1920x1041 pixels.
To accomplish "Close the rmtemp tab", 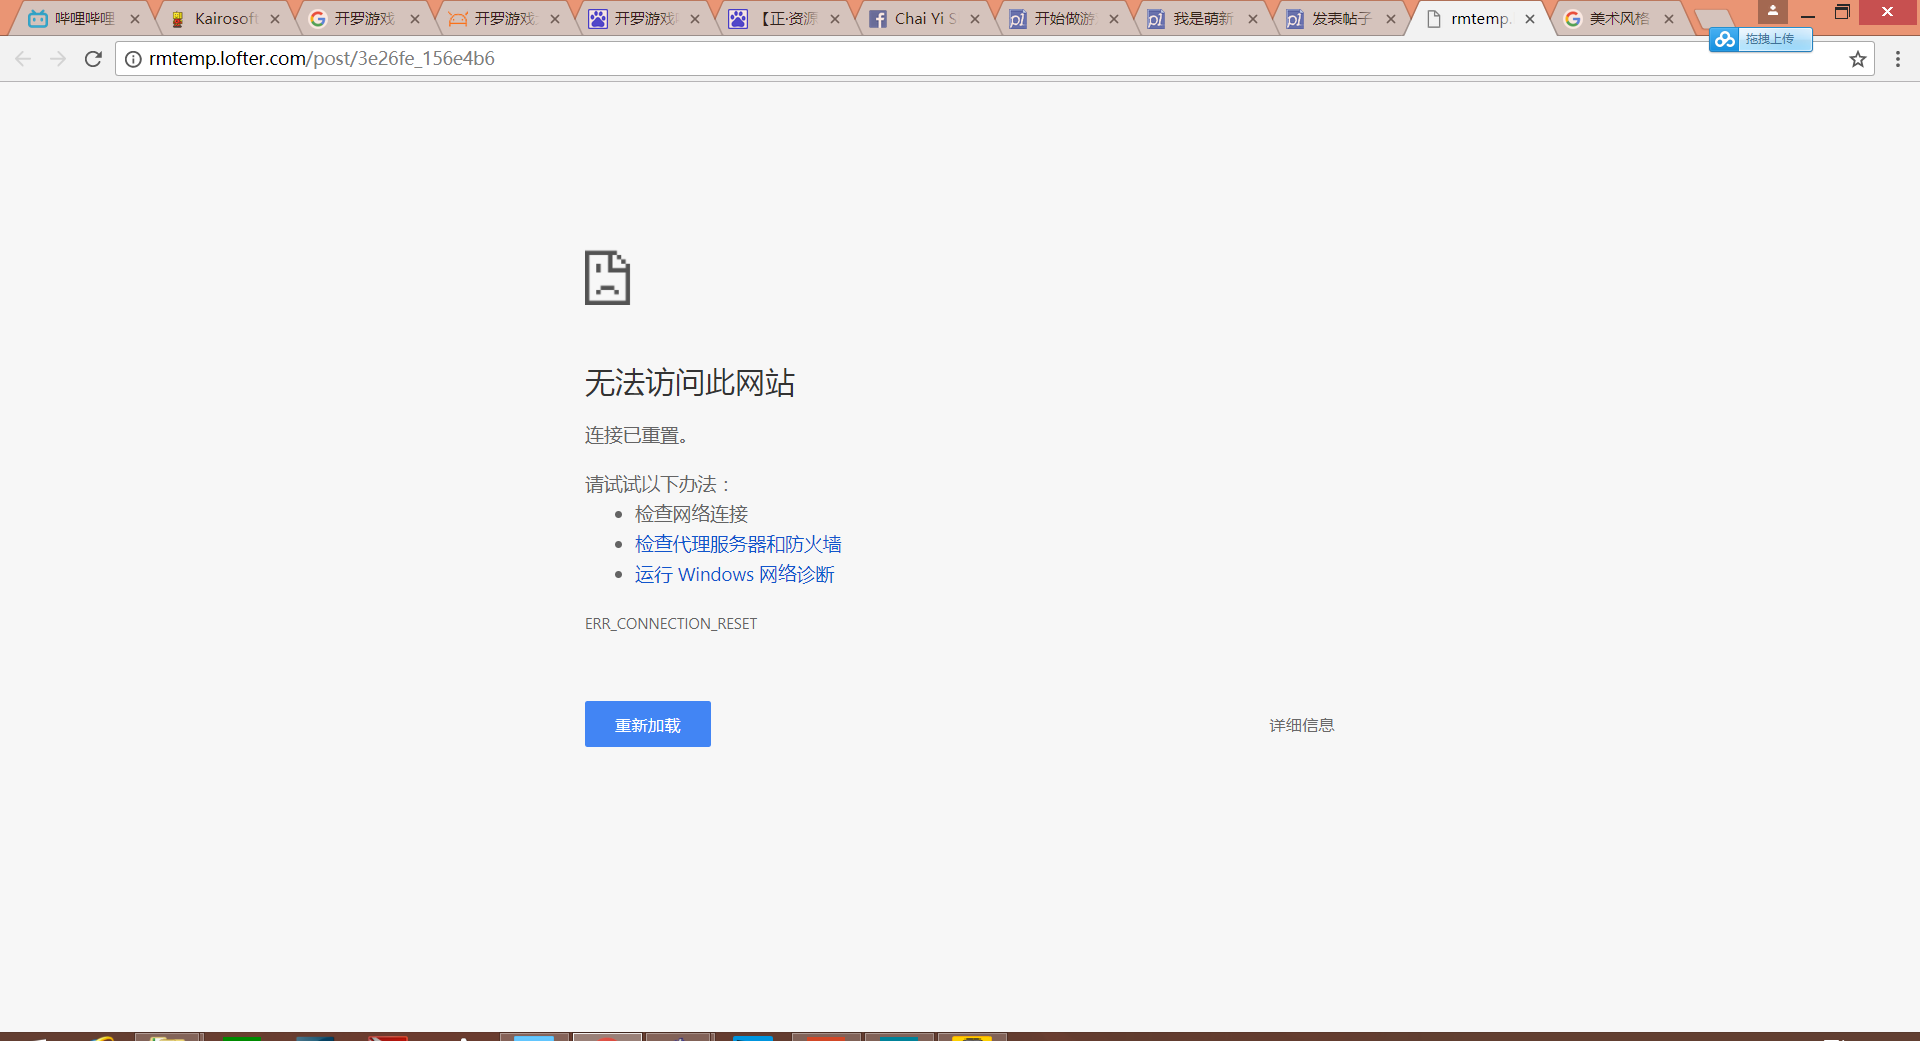I will point(1530,19).
